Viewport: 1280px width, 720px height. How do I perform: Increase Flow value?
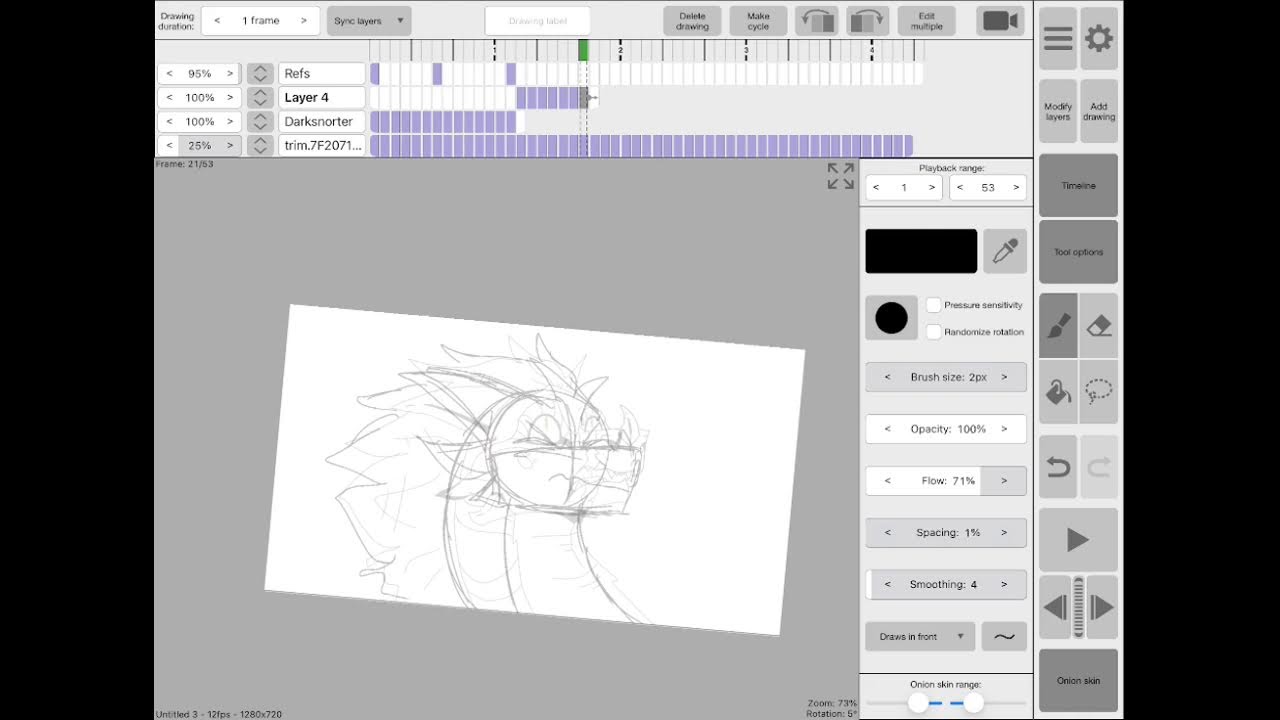coord(1004,481)
